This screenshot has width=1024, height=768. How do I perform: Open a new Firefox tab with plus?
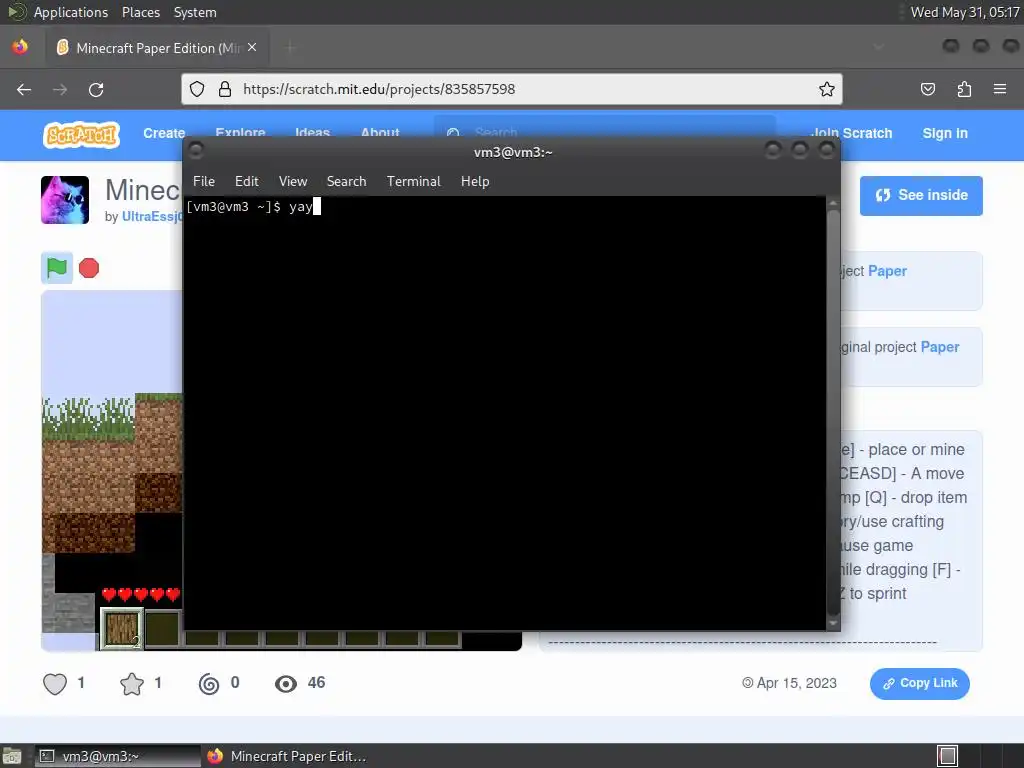pos(290,48)
